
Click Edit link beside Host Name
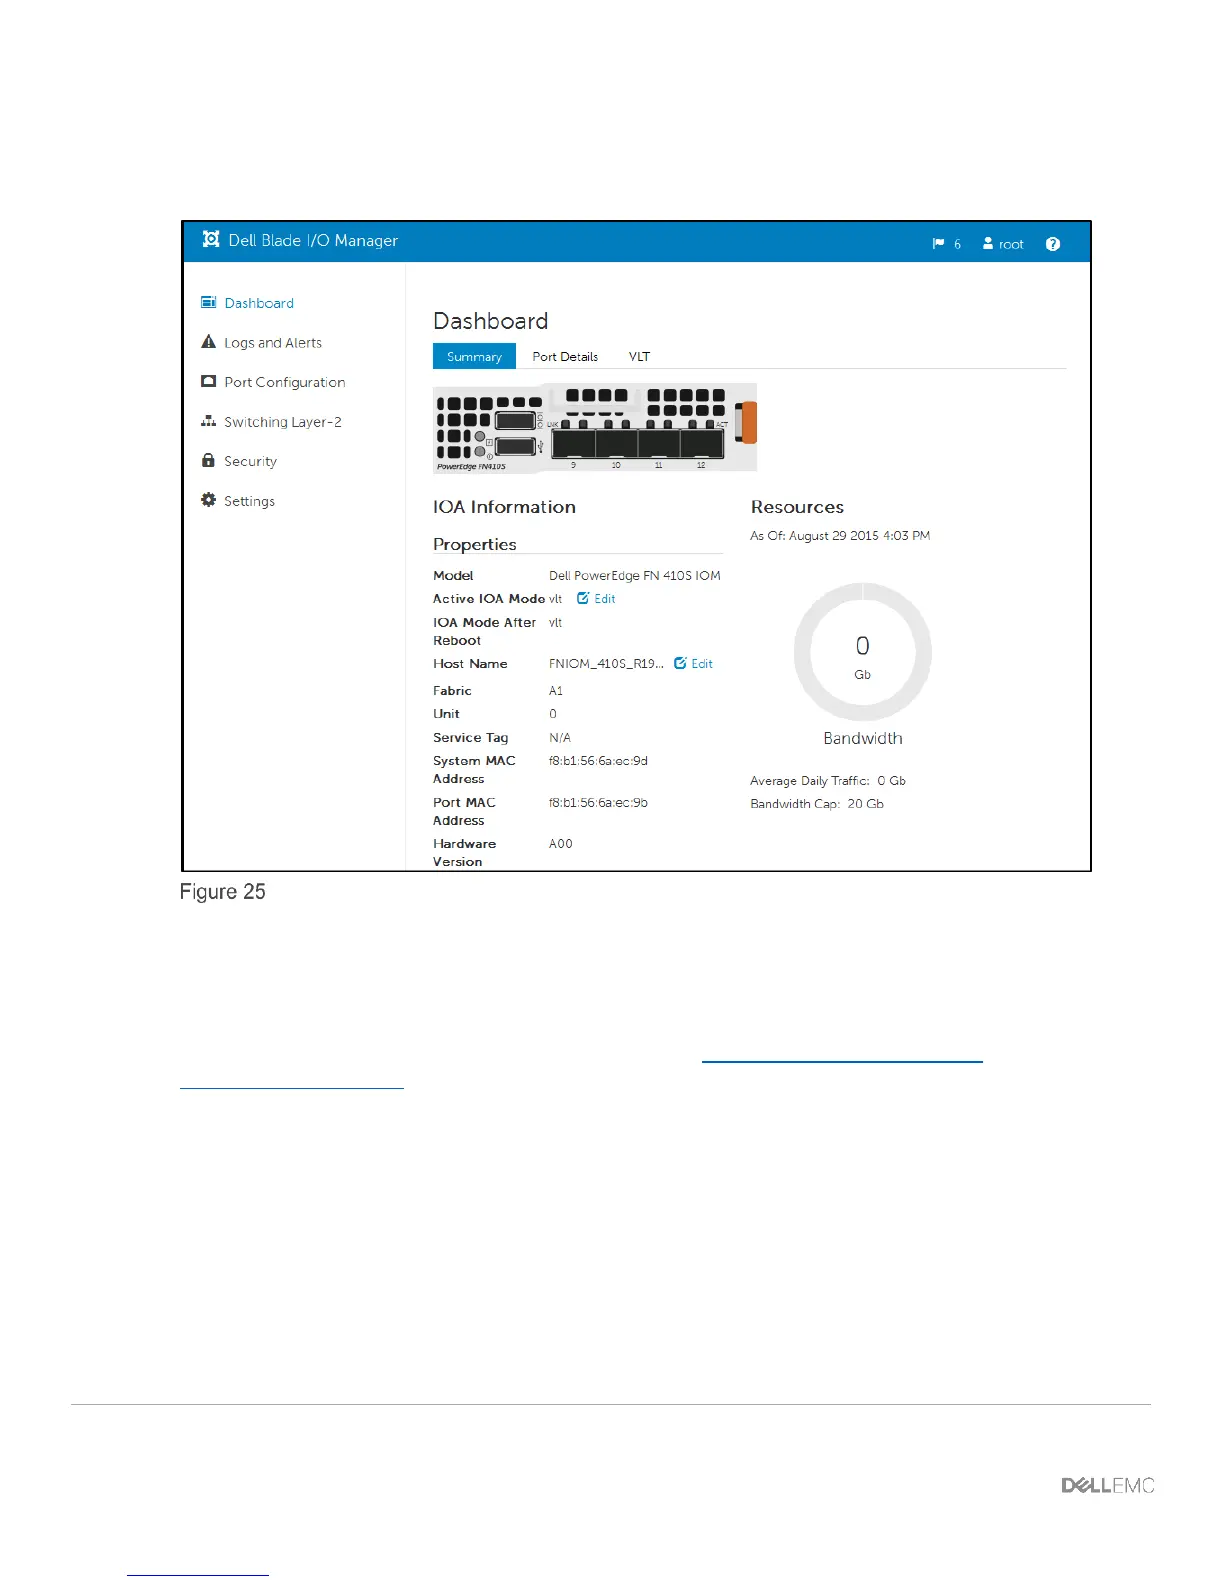702,664
